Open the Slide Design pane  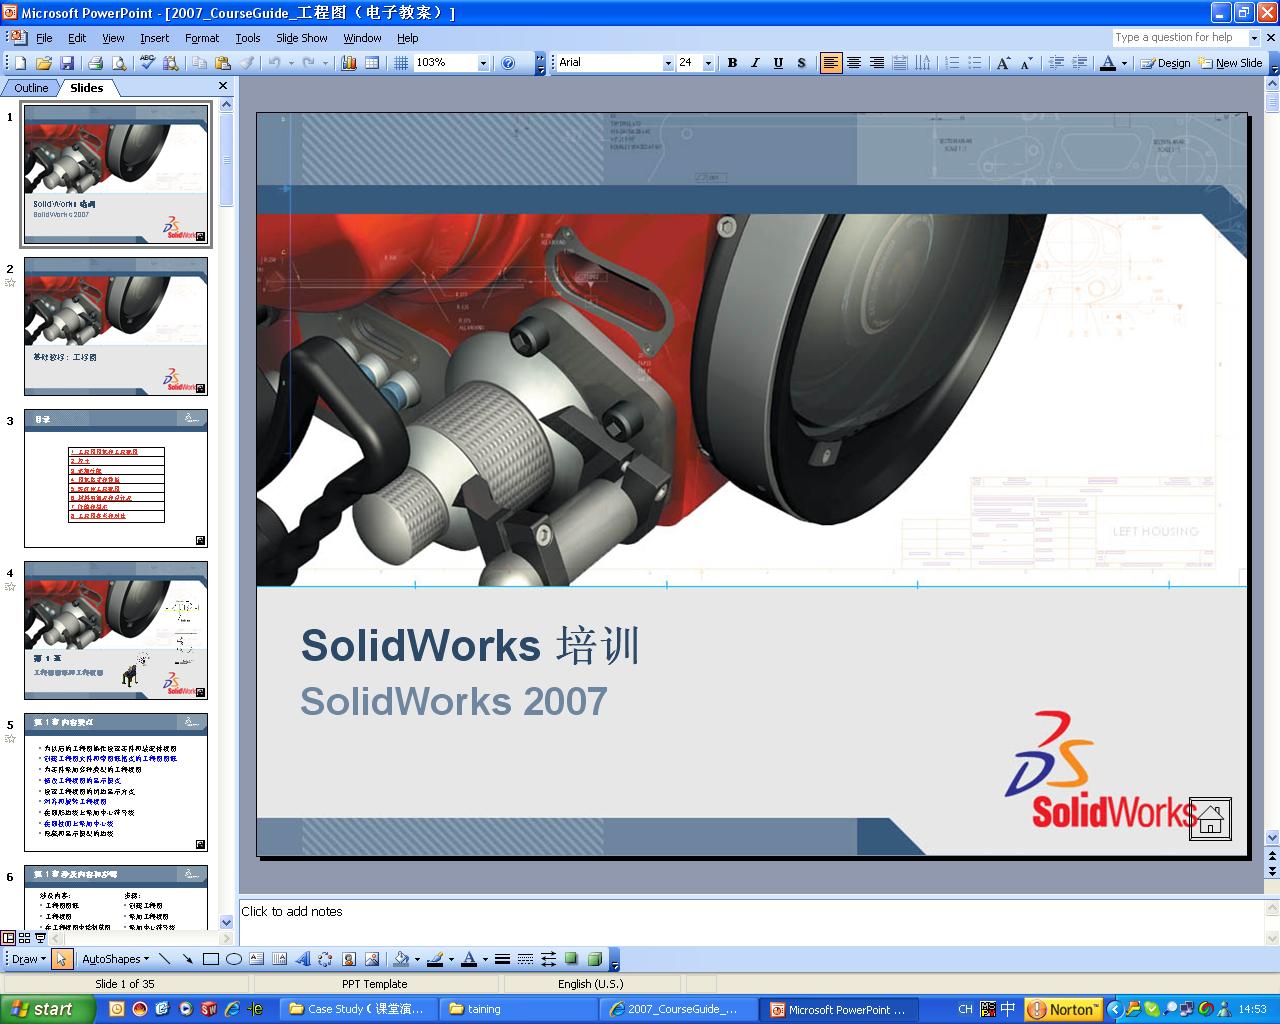1166,63
